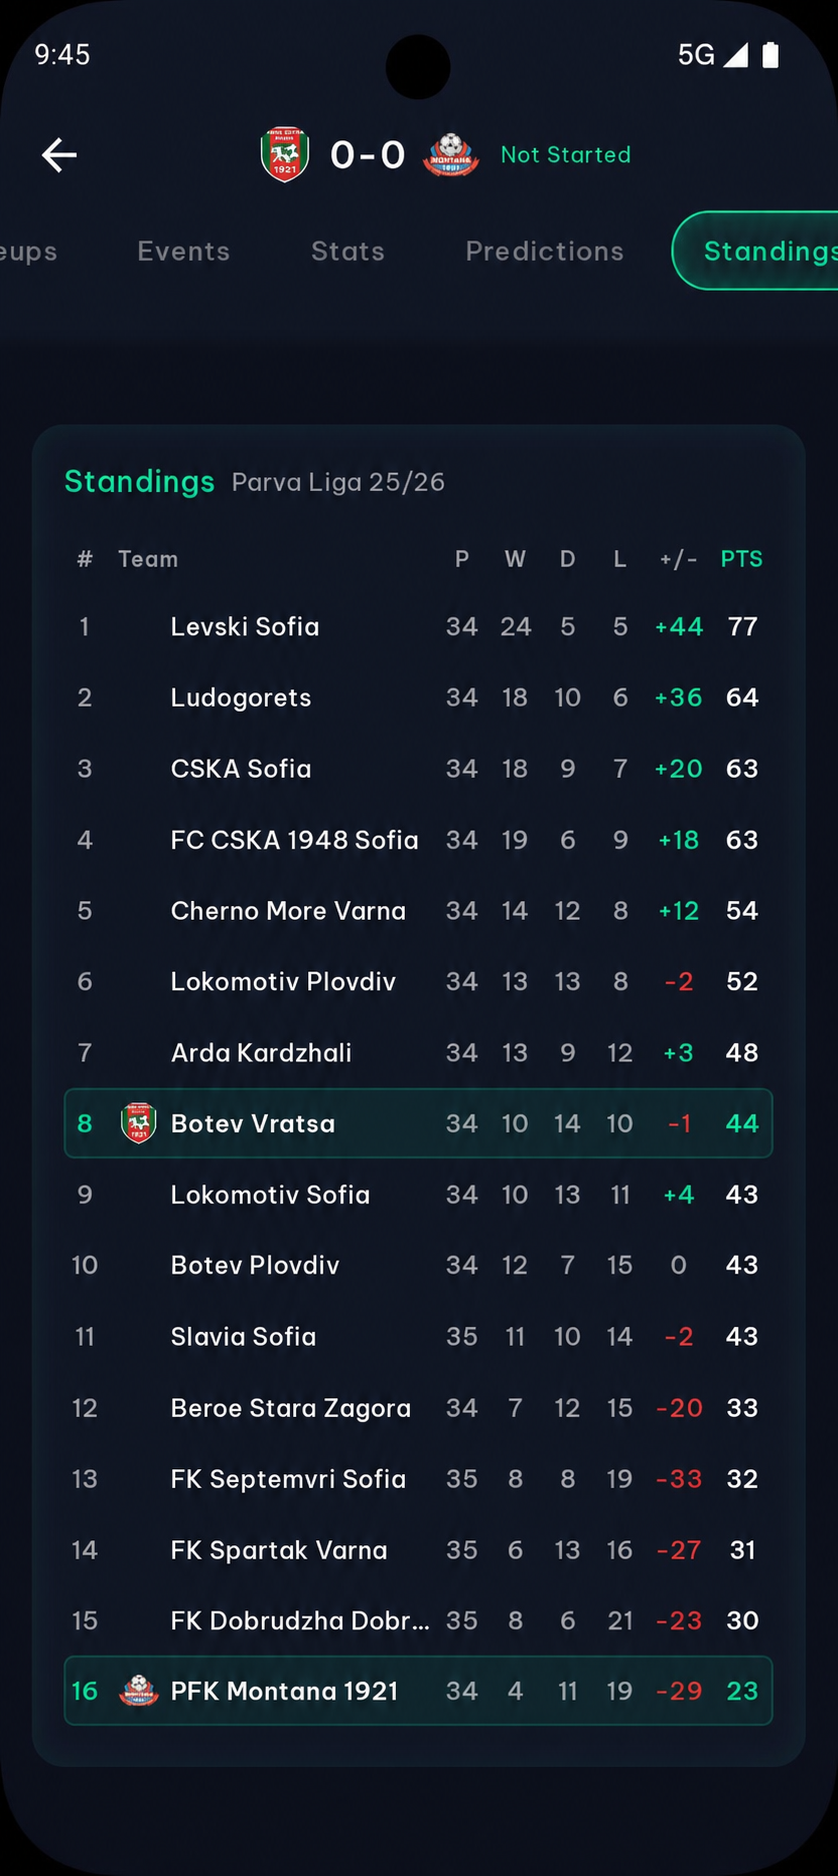838x1876 pixels.
Task: Switch to the Events tab
Action: [x=184, y=251]
